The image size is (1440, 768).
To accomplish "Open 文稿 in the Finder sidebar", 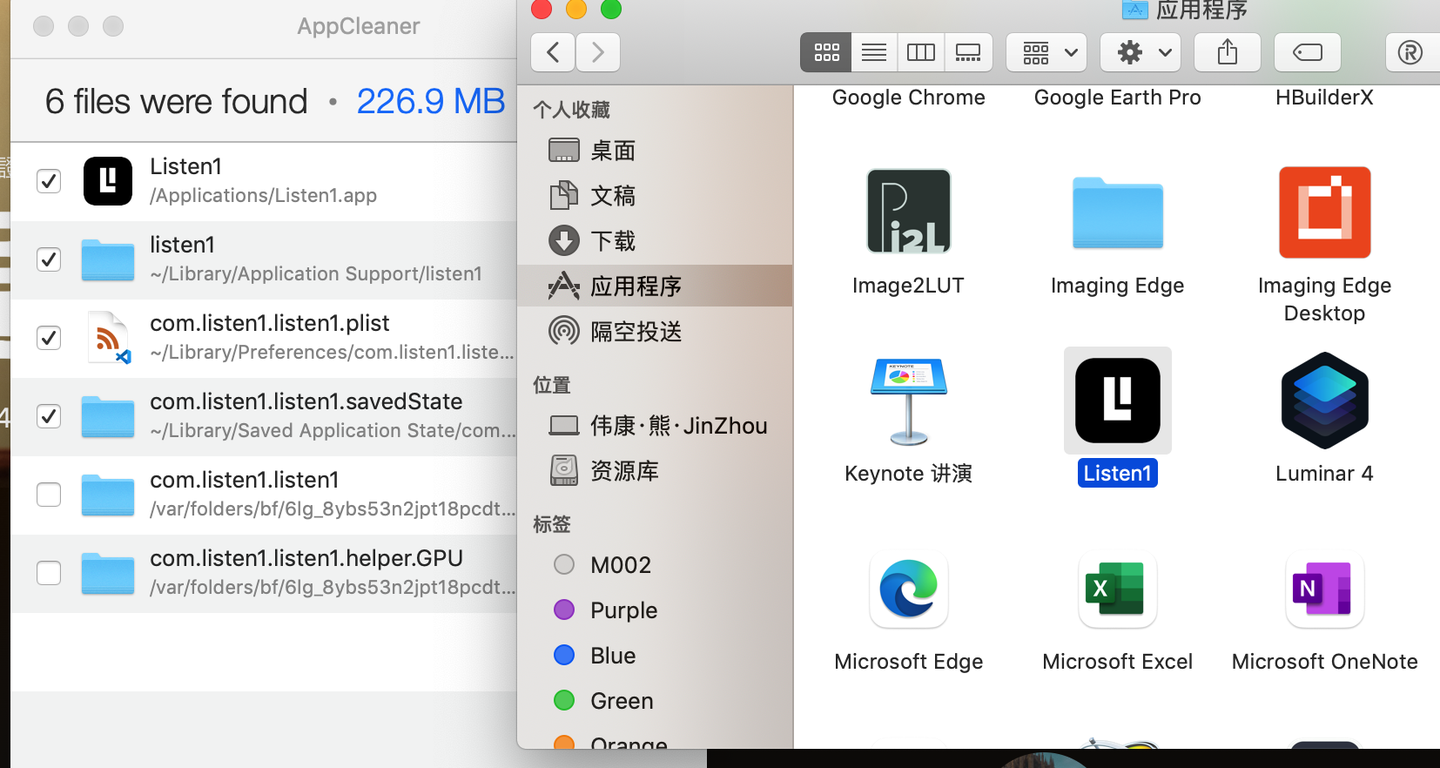I will click(655, 195).
